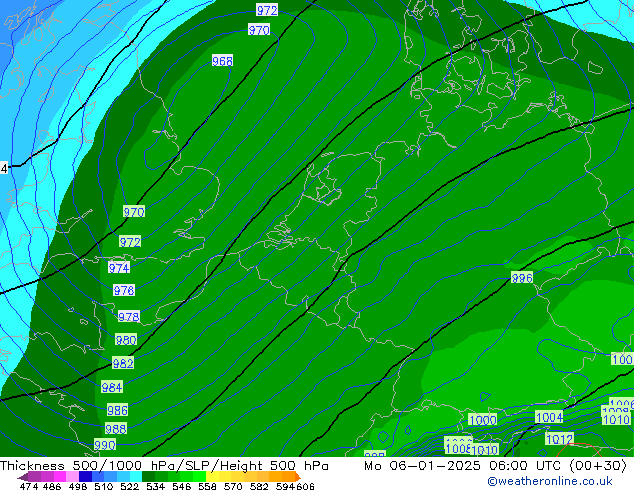Click the 980 isobar label

coord(126,340)
